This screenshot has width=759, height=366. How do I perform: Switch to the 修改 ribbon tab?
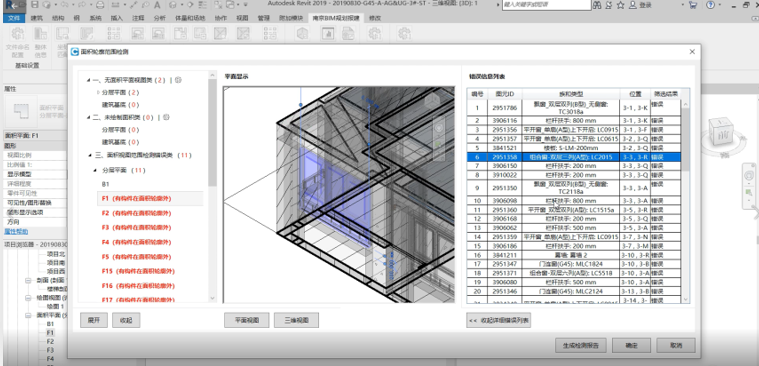click(375, 18)
